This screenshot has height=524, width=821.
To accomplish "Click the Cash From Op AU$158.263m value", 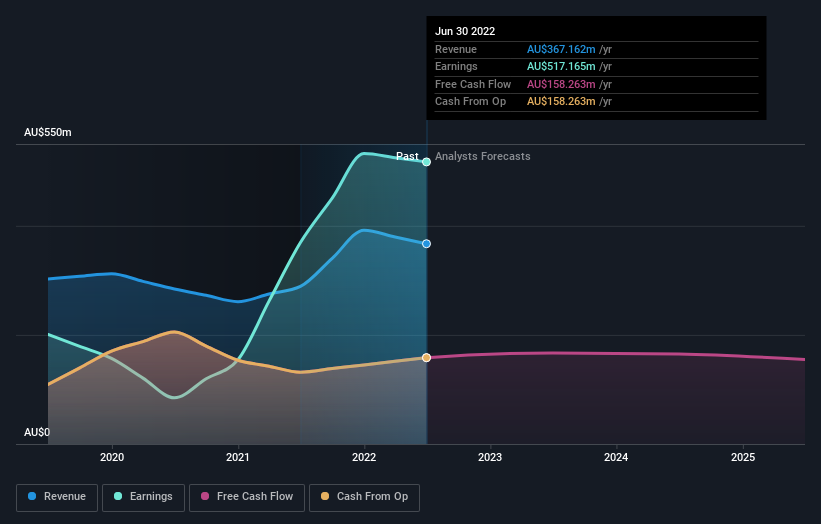I will [561, 102].
